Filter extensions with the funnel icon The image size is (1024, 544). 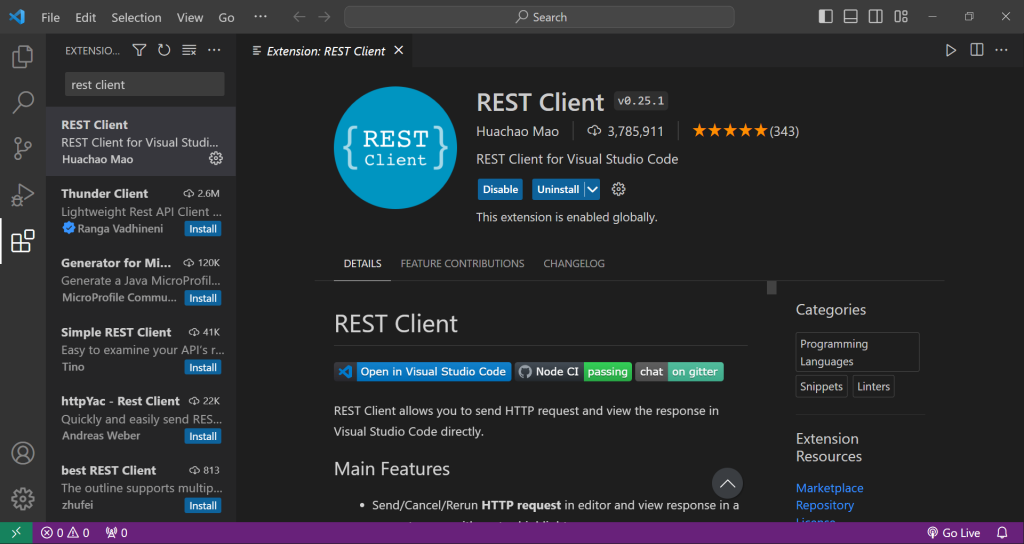click(x=139, y=50)
